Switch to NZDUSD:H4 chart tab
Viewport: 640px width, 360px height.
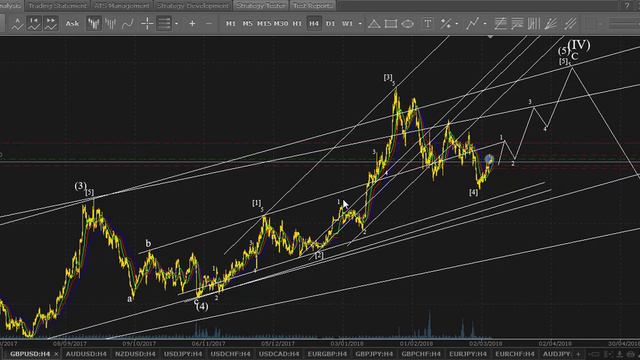(x=135, y=354)
